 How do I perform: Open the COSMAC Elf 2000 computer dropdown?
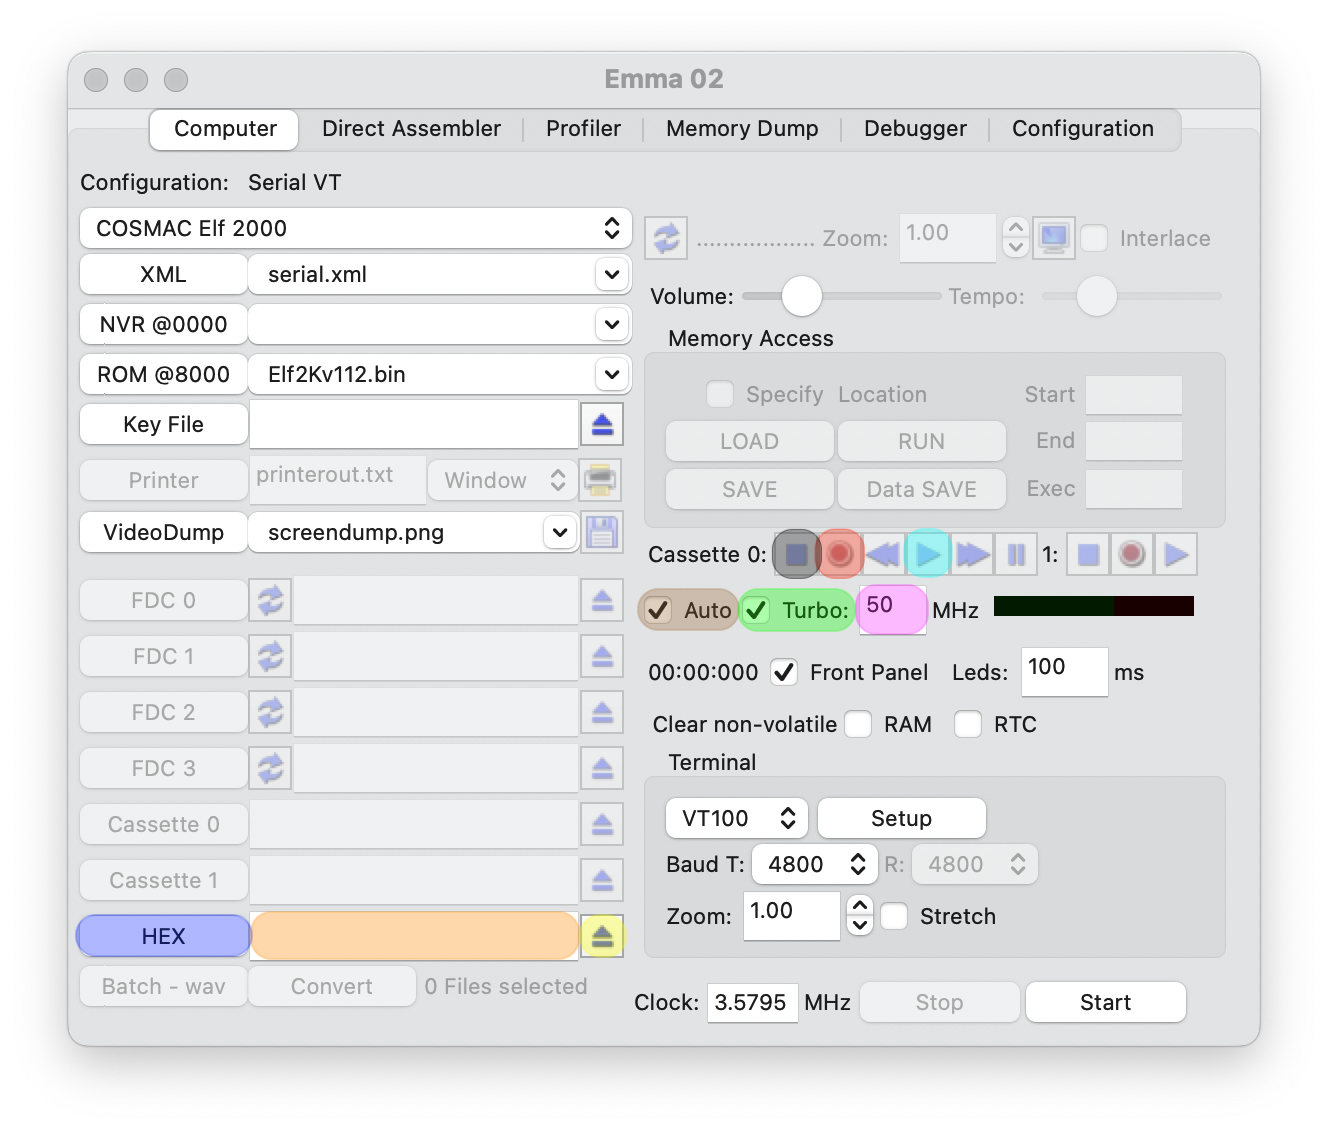point(355,228)
